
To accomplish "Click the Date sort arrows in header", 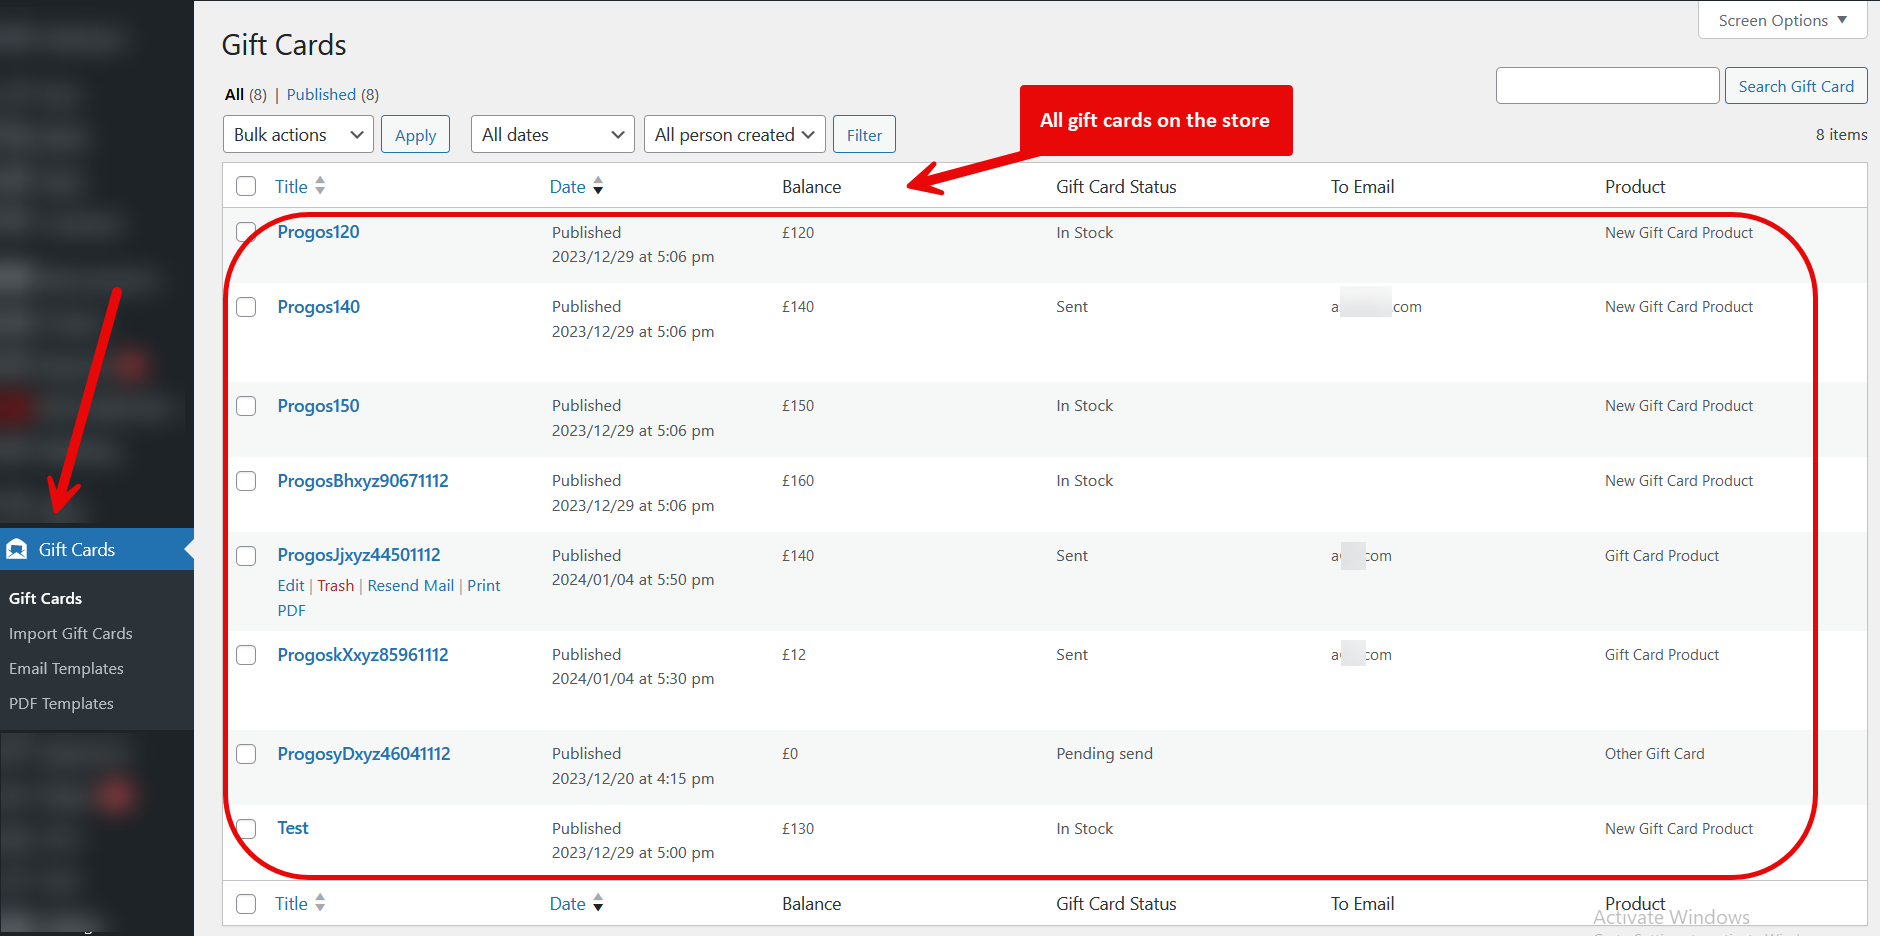I will (598, 186).
